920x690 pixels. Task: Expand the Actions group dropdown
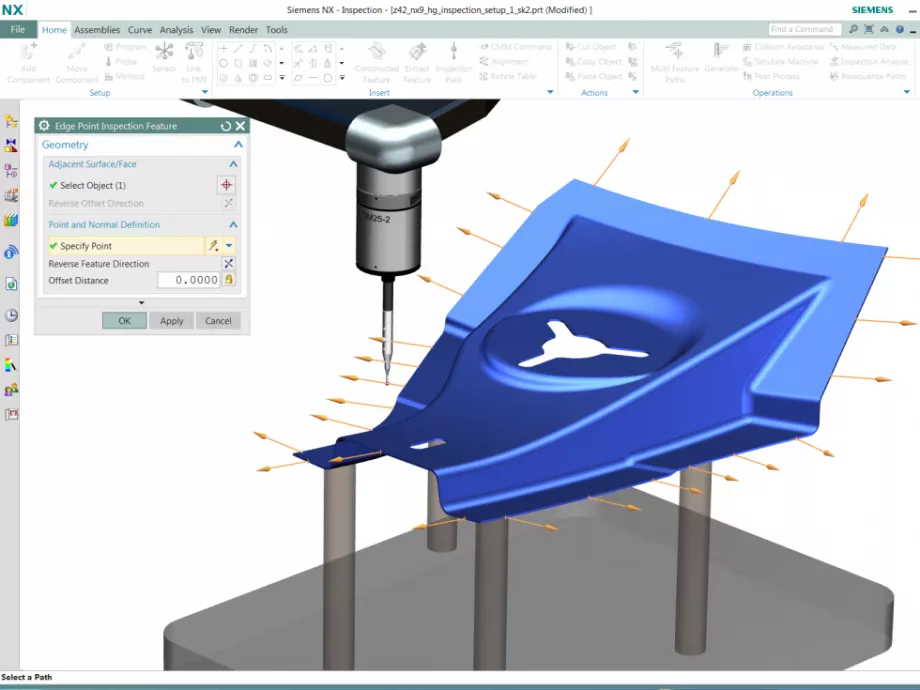pyautogui.click(x=635, y=92)
